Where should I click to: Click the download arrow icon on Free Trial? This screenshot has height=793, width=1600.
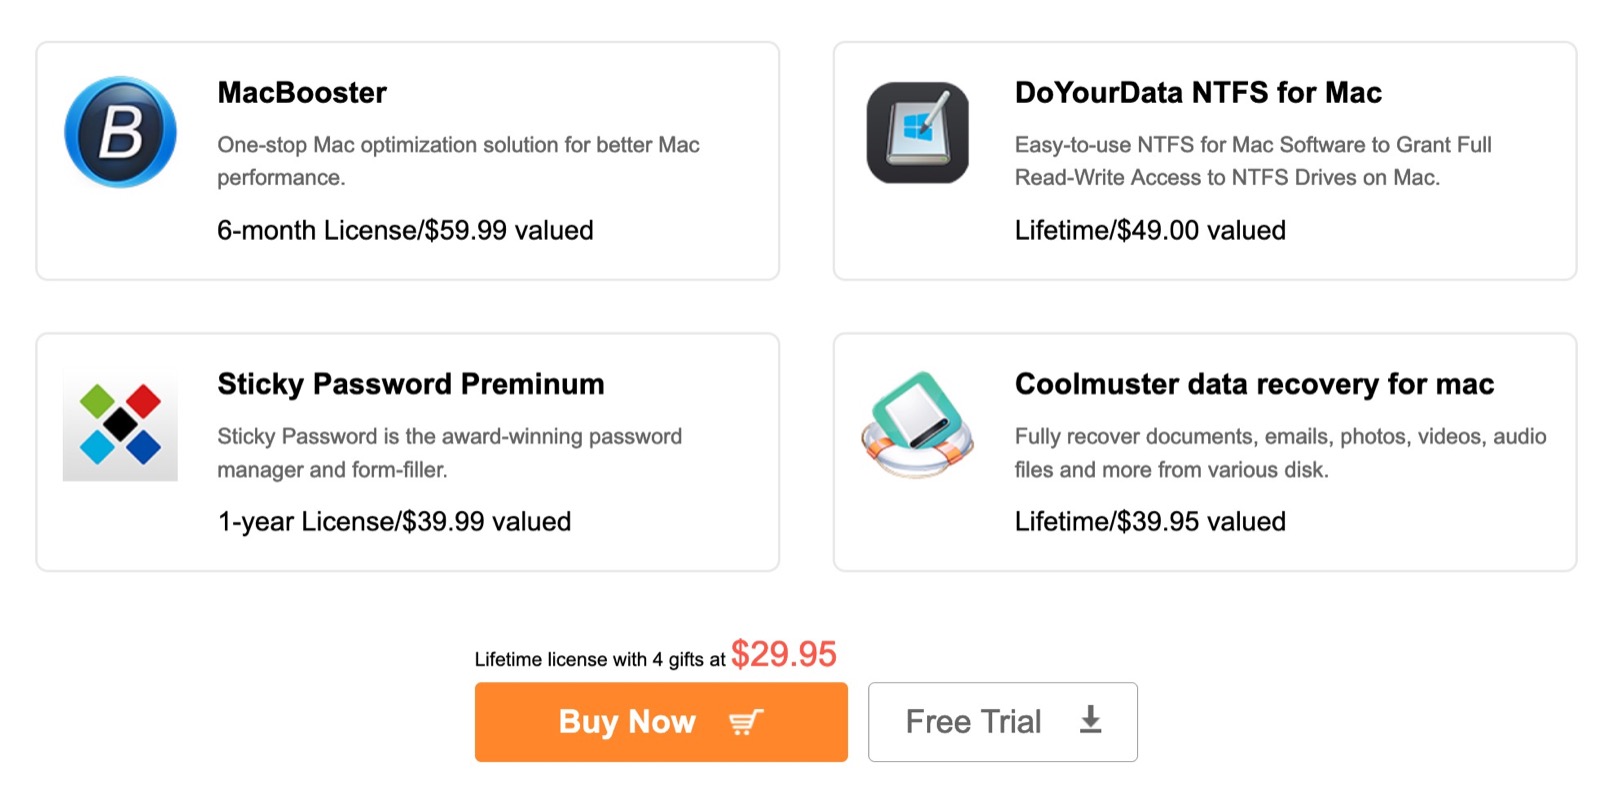point(1090,720)
